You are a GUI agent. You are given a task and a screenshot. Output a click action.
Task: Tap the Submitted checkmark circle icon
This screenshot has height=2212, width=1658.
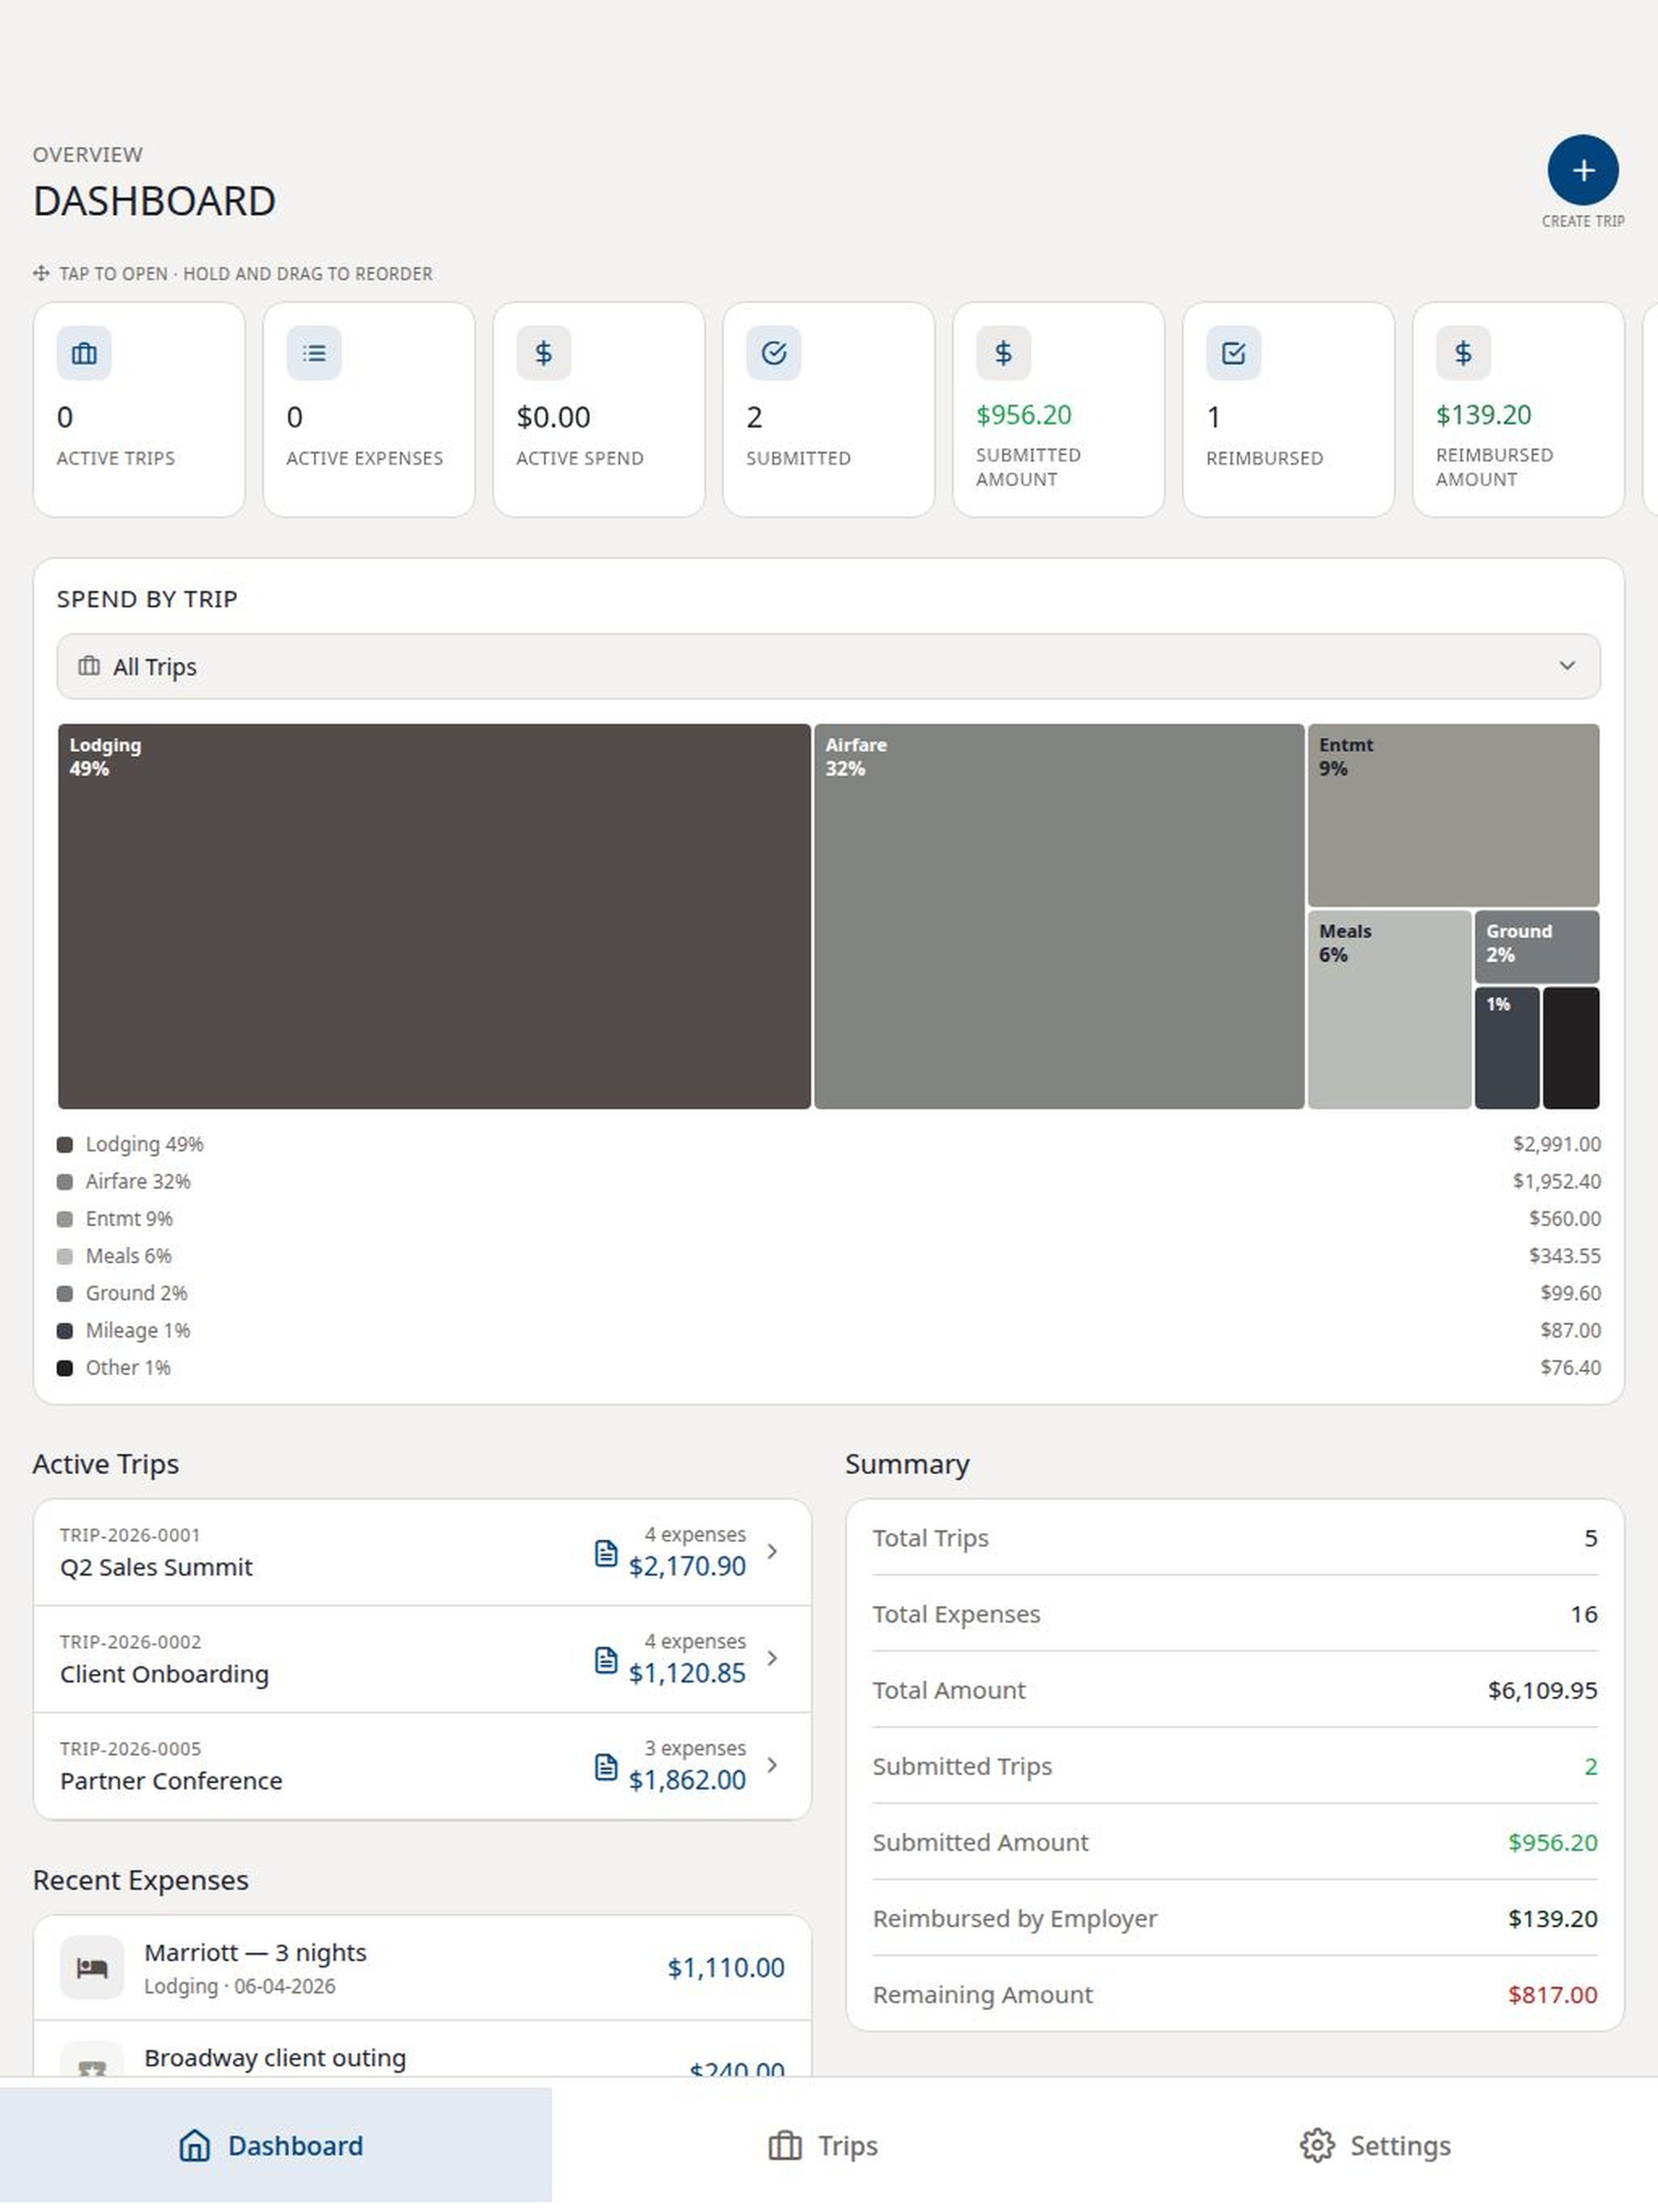773,353
